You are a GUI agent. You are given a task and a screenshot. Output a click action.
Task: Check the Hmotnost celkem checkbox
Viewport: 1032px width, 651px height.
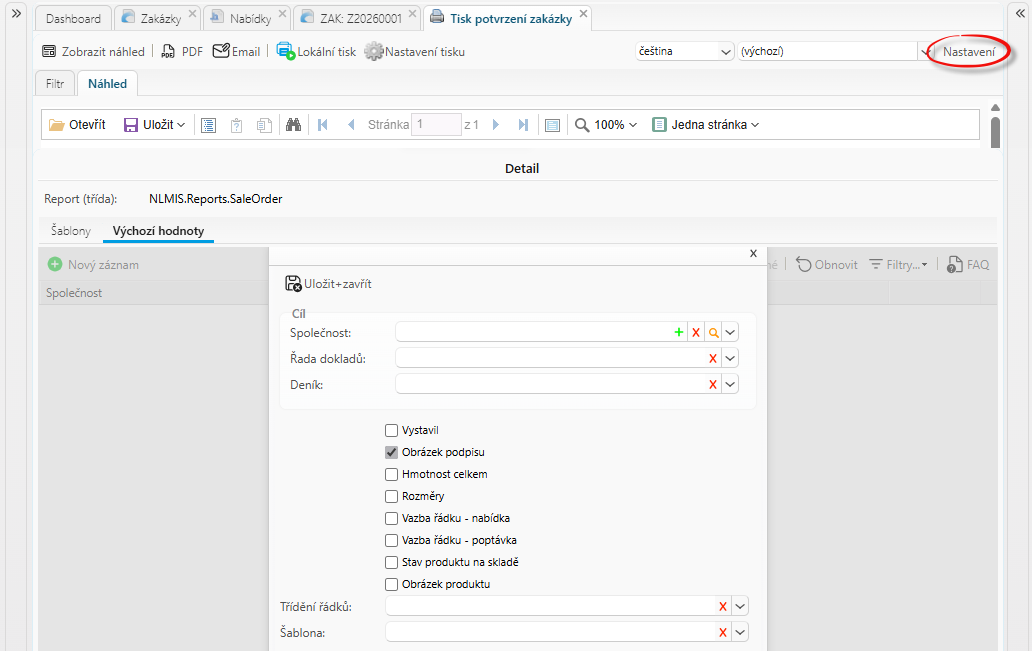tap(391, 474)
